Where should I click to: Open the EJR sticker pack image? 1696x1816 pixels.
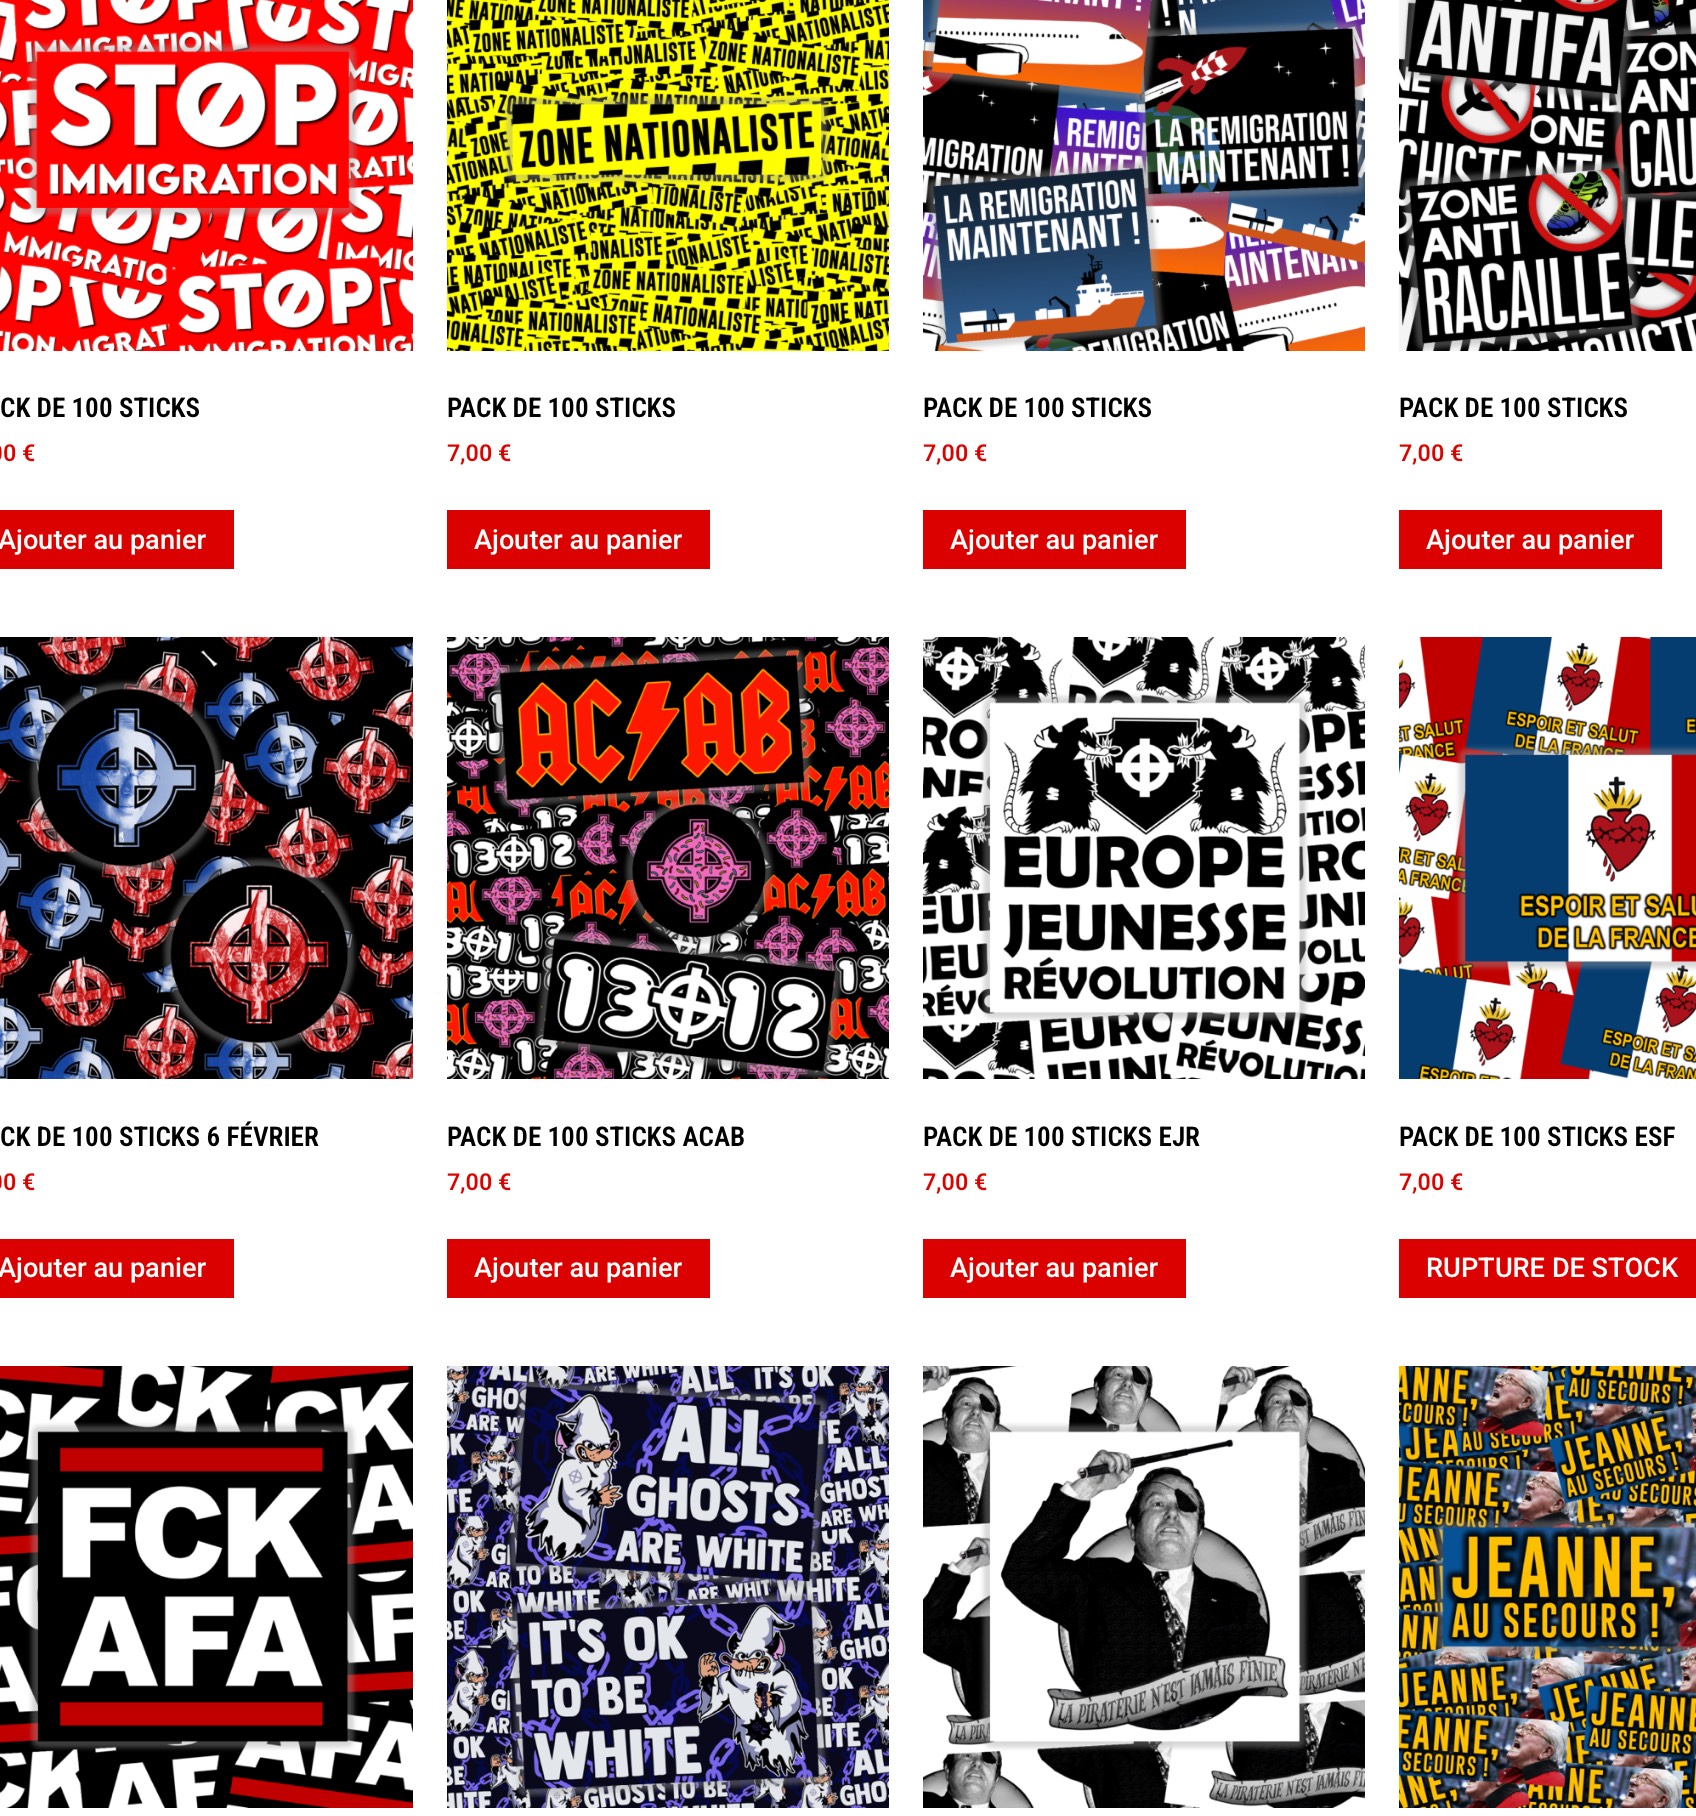(1143, 858)
